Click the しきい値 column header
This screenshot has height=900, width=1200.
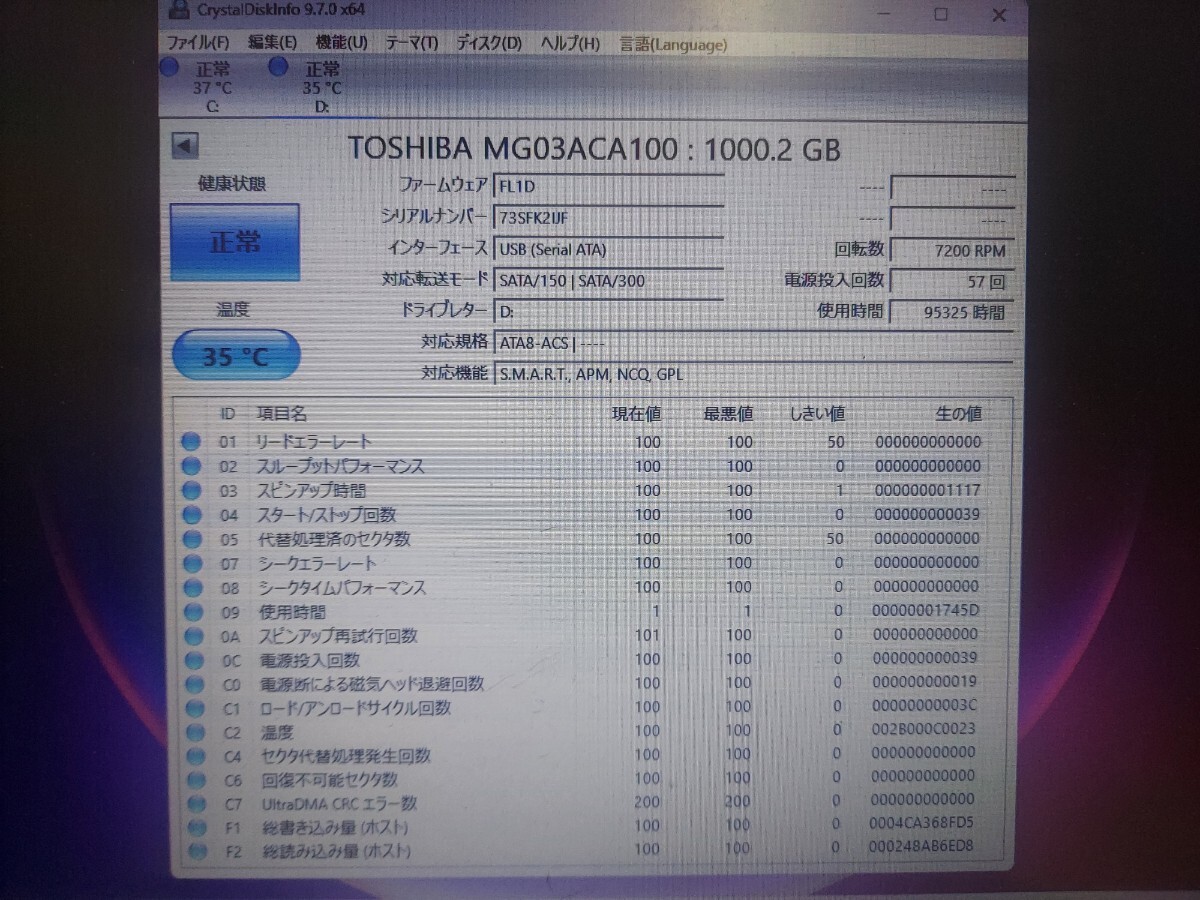[x=817, y=414]
